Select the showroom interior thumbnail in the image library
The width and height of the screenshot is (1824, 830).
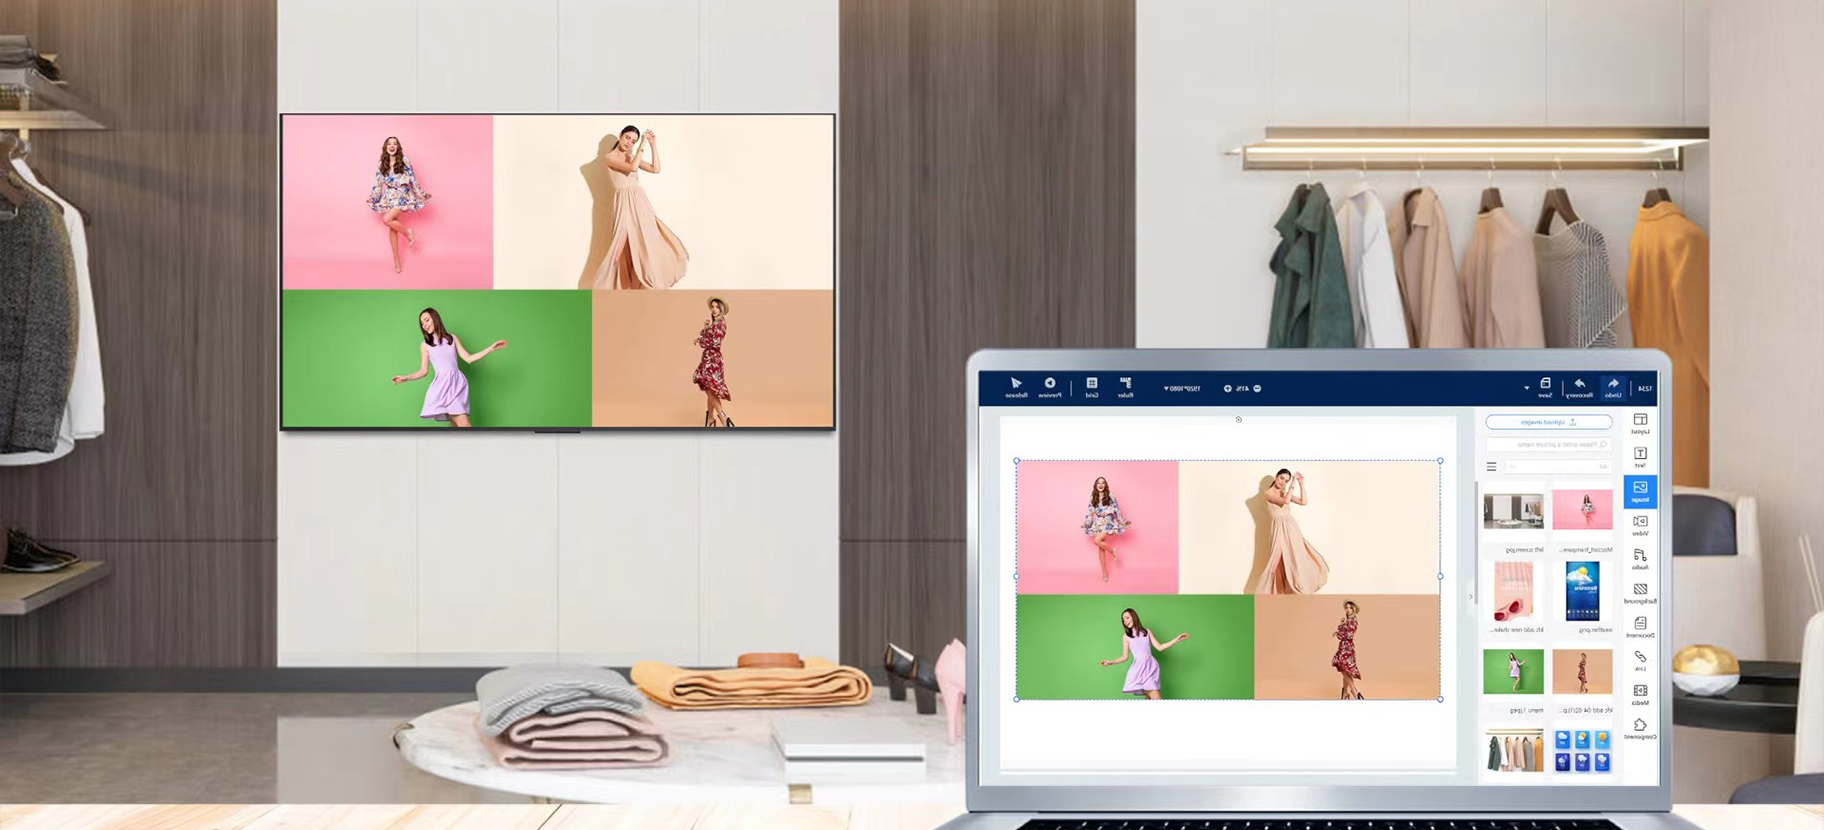(x=1513, y=509)
